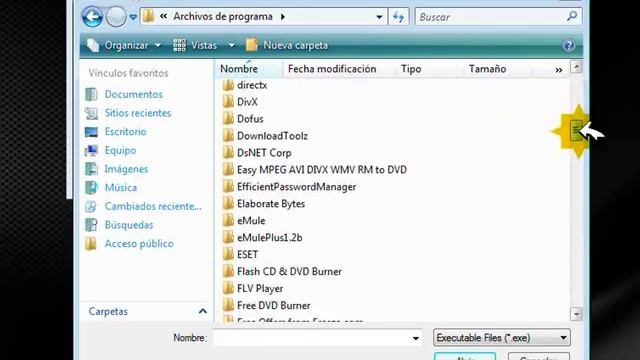The image size is (640, 360).
Task: Select the eMulePlus1.2b folder
Action: pyautogui.click(x=270, y=238)
